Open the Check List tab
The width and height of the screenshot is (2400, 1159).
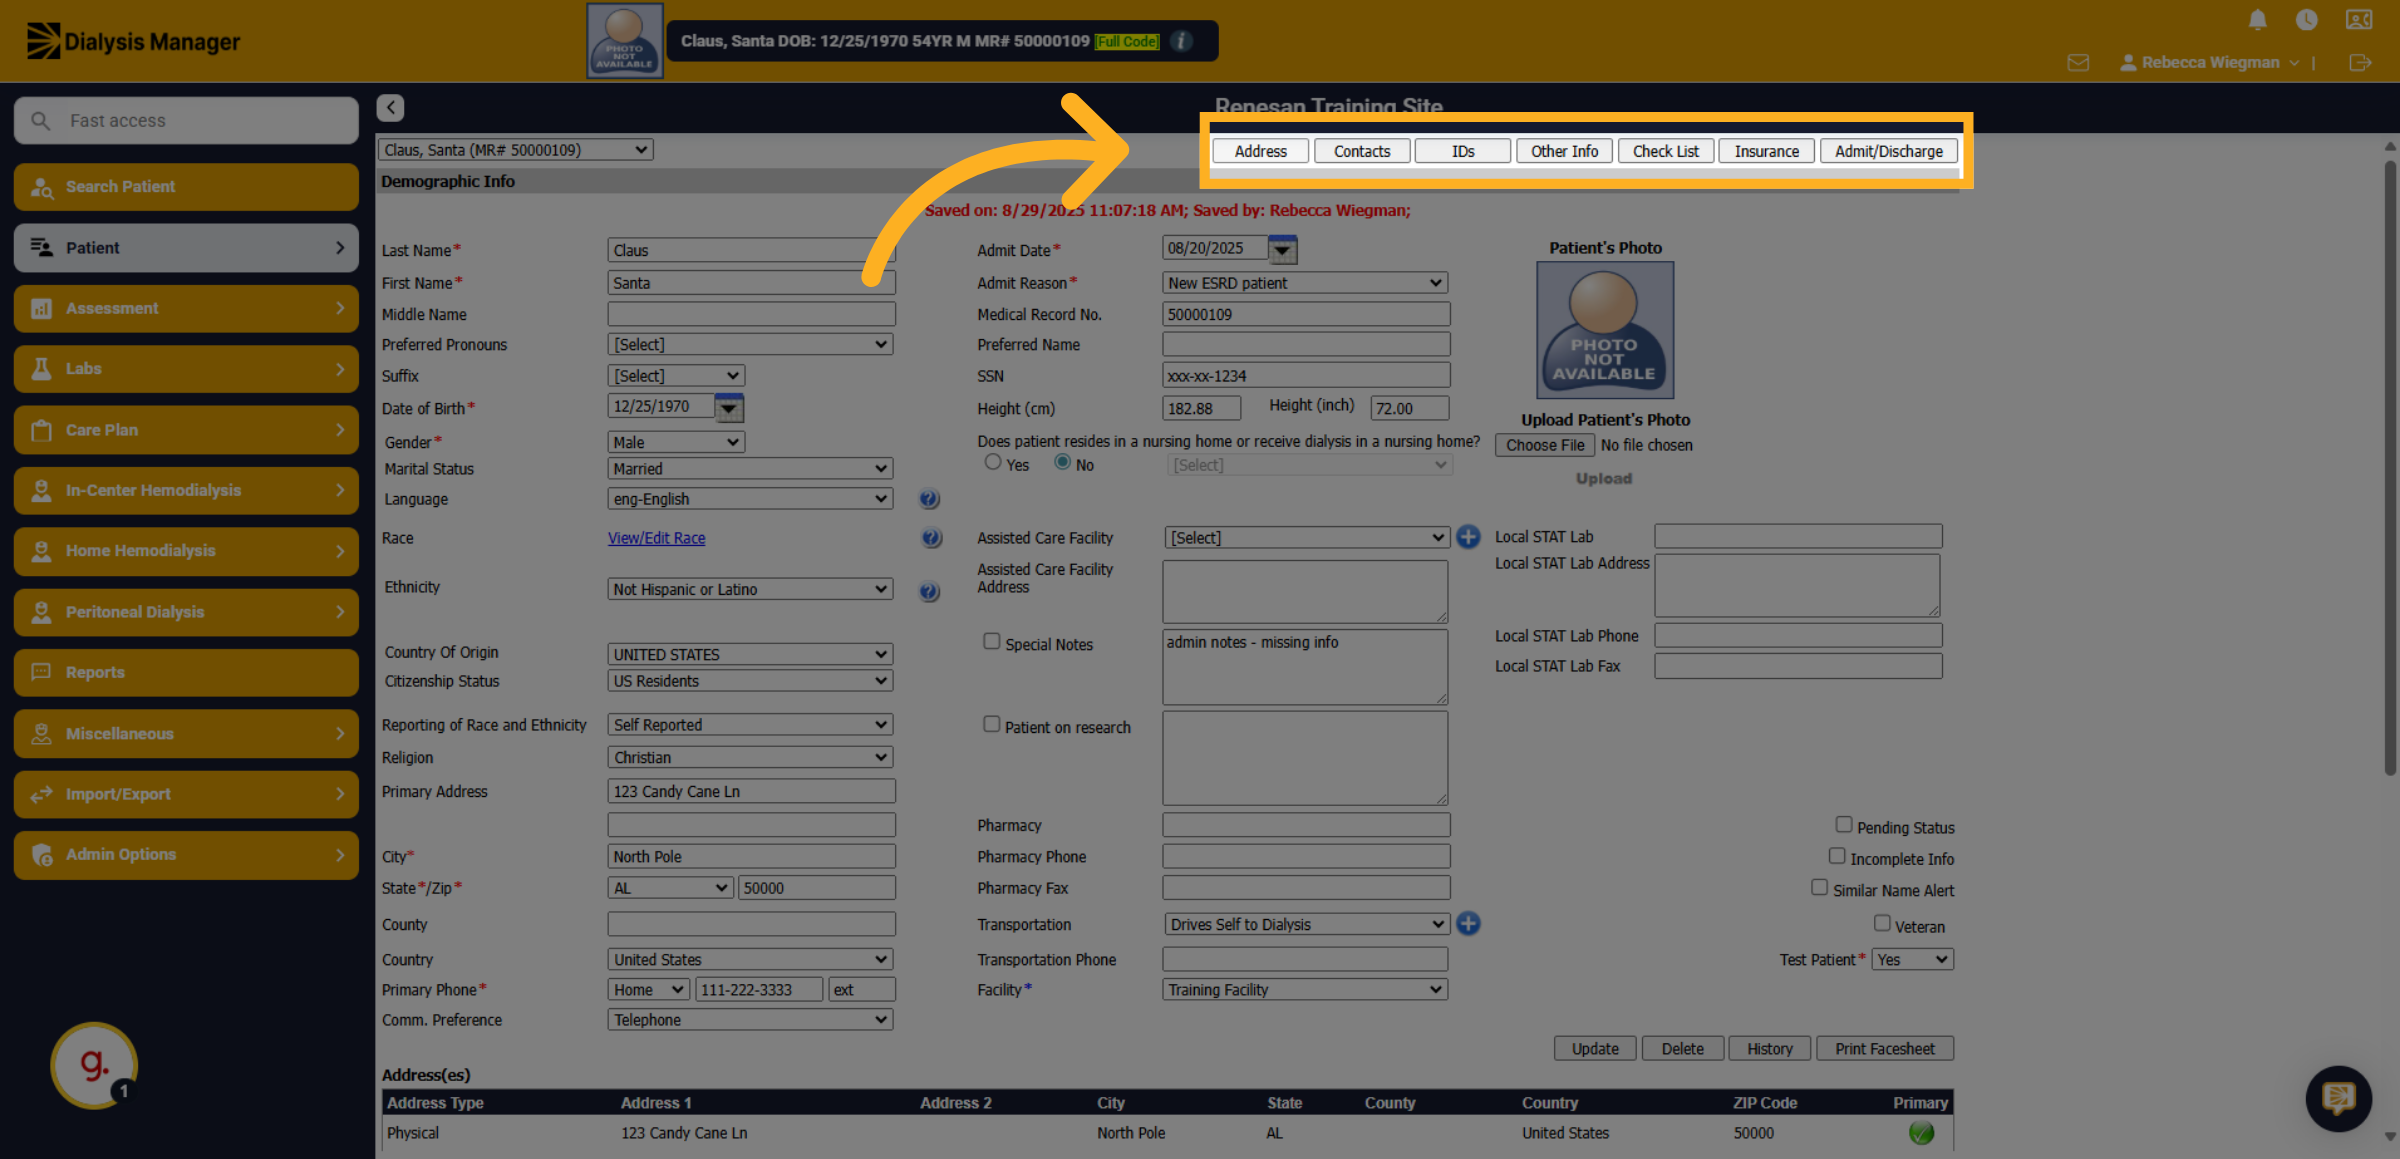1665,151
